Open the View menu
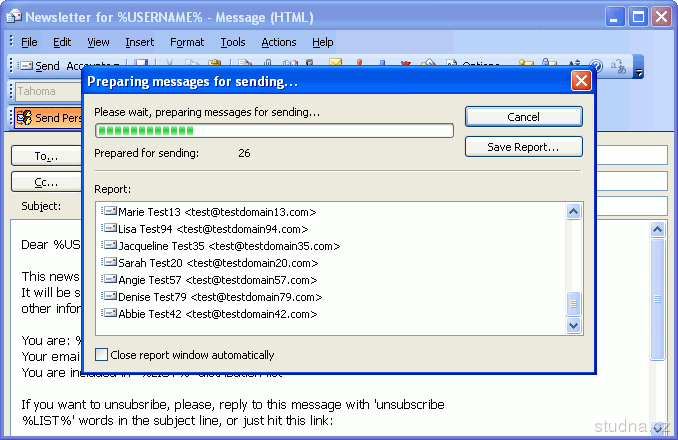This screenshot has height=440, width=678. point(98,42)
